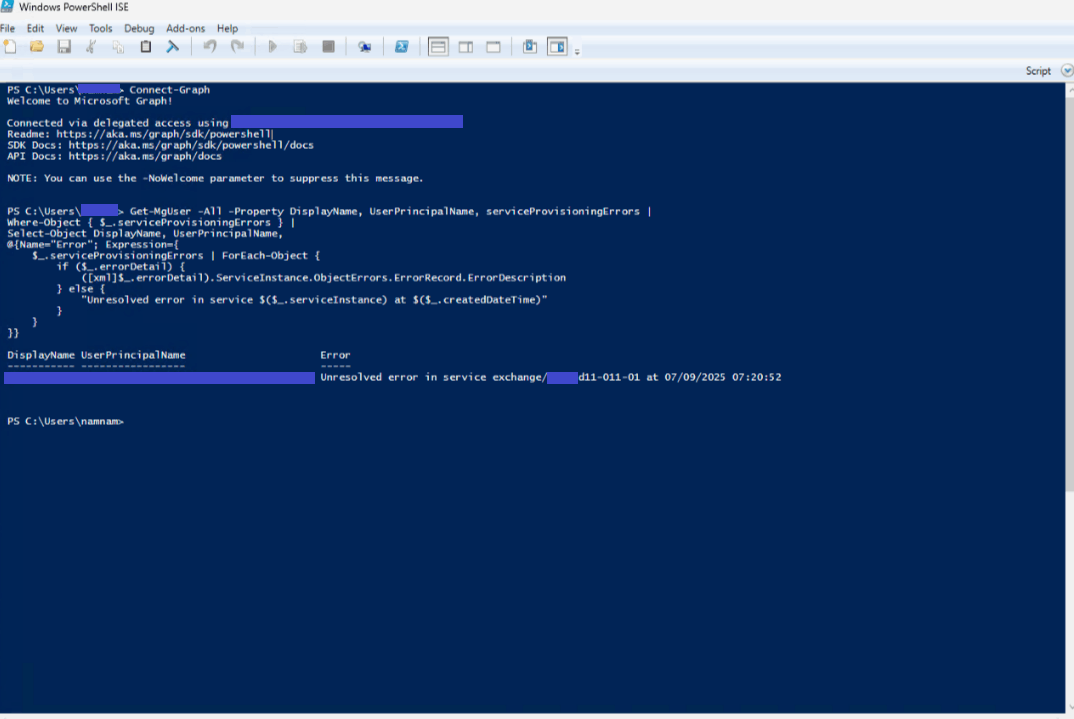Screen dimensions: 1074x719
Task: Show the script pane on top
Action: pos(438,46)
